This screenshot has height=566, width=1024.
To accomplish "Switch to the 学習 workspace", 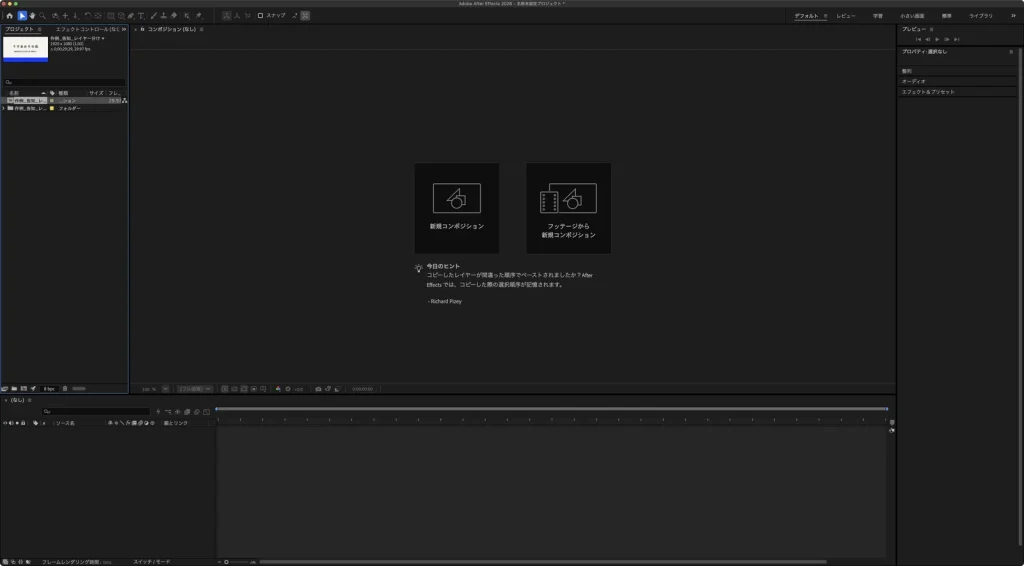I will click(878, 16).
